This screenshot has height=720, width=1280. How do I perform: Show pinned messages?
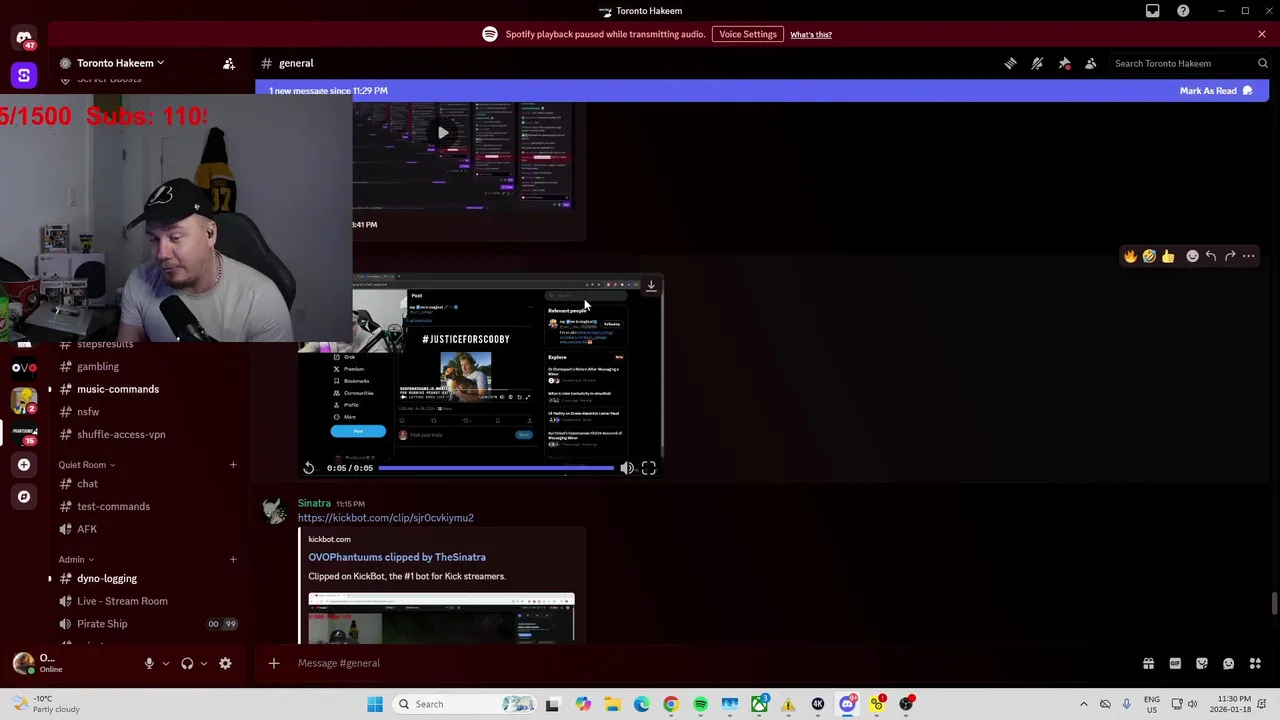(1064, 63)
